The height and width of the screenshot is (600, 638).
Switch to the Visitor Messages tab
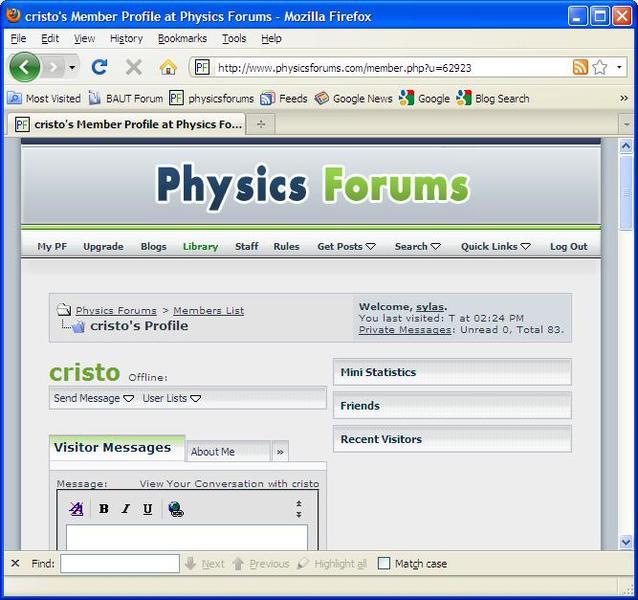[117, 448]
